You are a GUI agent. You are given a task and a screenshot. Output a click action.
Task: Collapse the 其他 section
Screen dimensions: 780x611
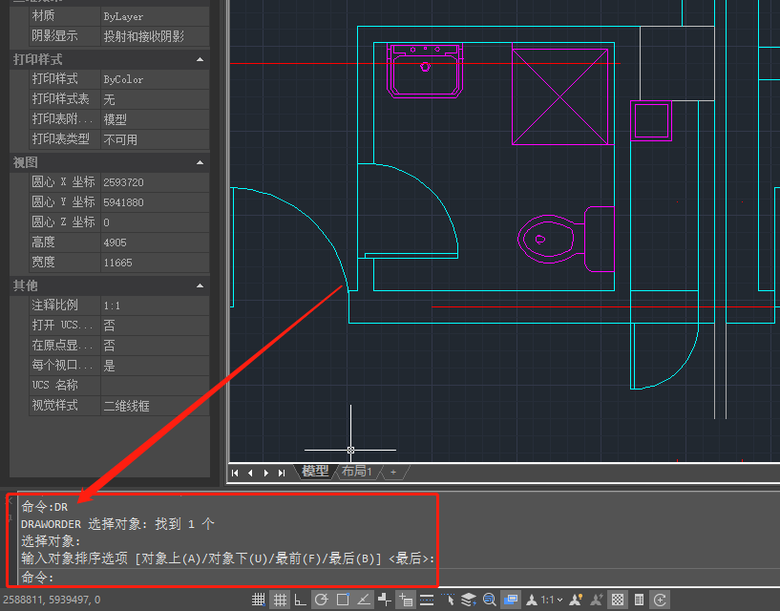[200, 285]
